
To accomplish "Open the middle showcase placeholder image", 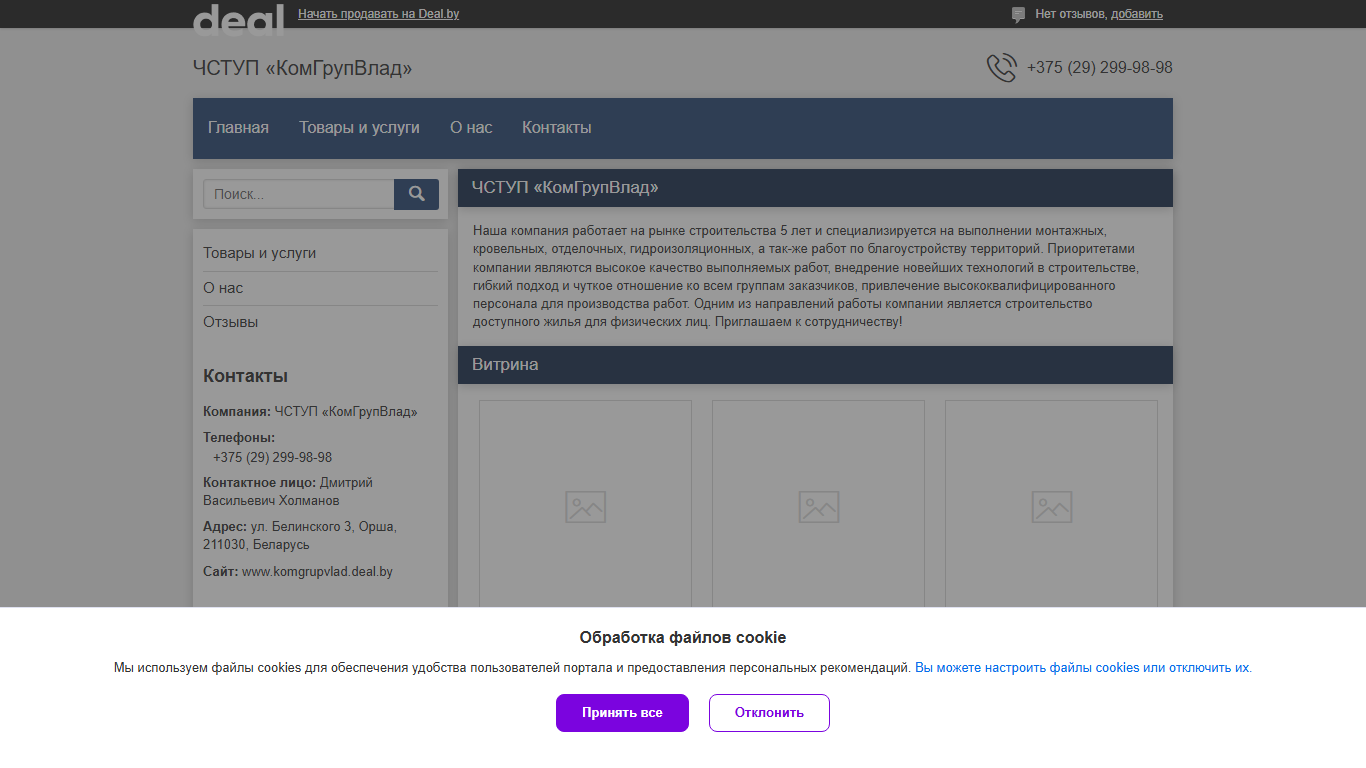I will click(x=818, y=507).
